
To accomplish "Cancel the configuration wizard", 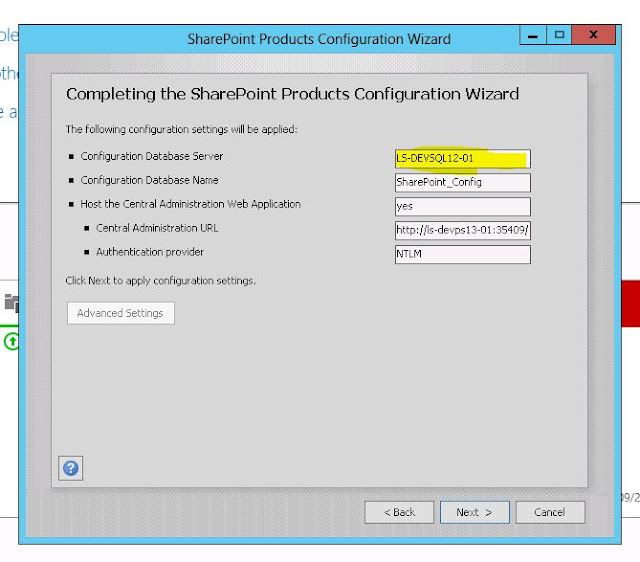I will 550,512.
